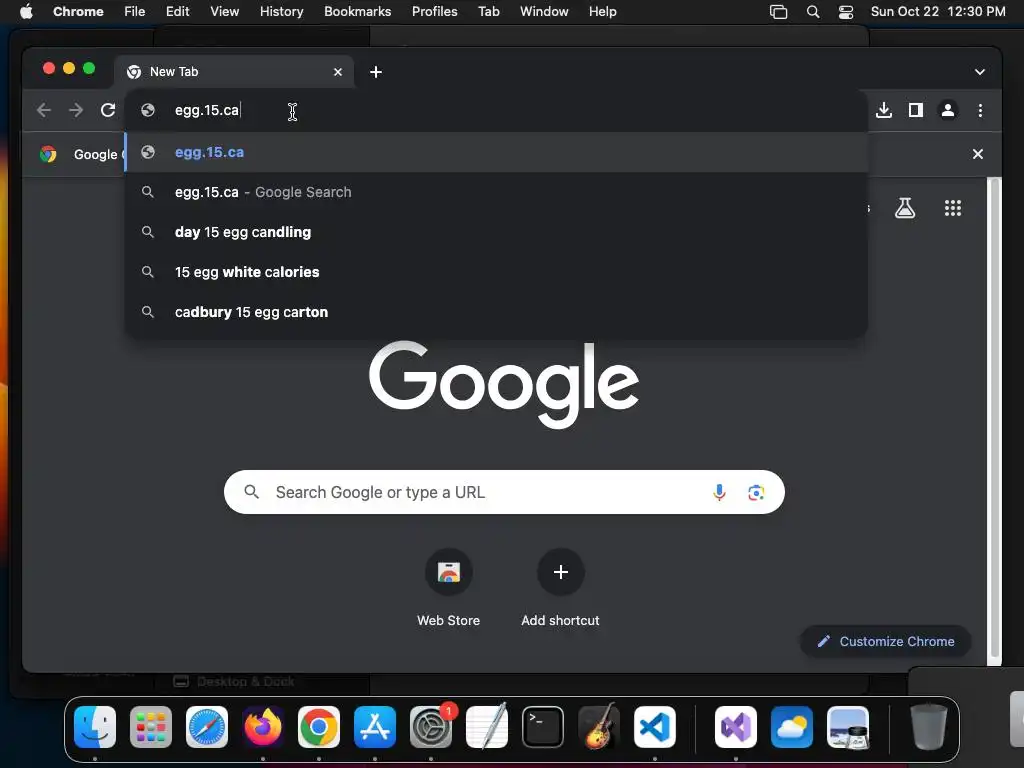Click the page vertical scrollbar
Image resolution: width=1024 pixels, height=768 pixels.
click(x=995, y=418)
